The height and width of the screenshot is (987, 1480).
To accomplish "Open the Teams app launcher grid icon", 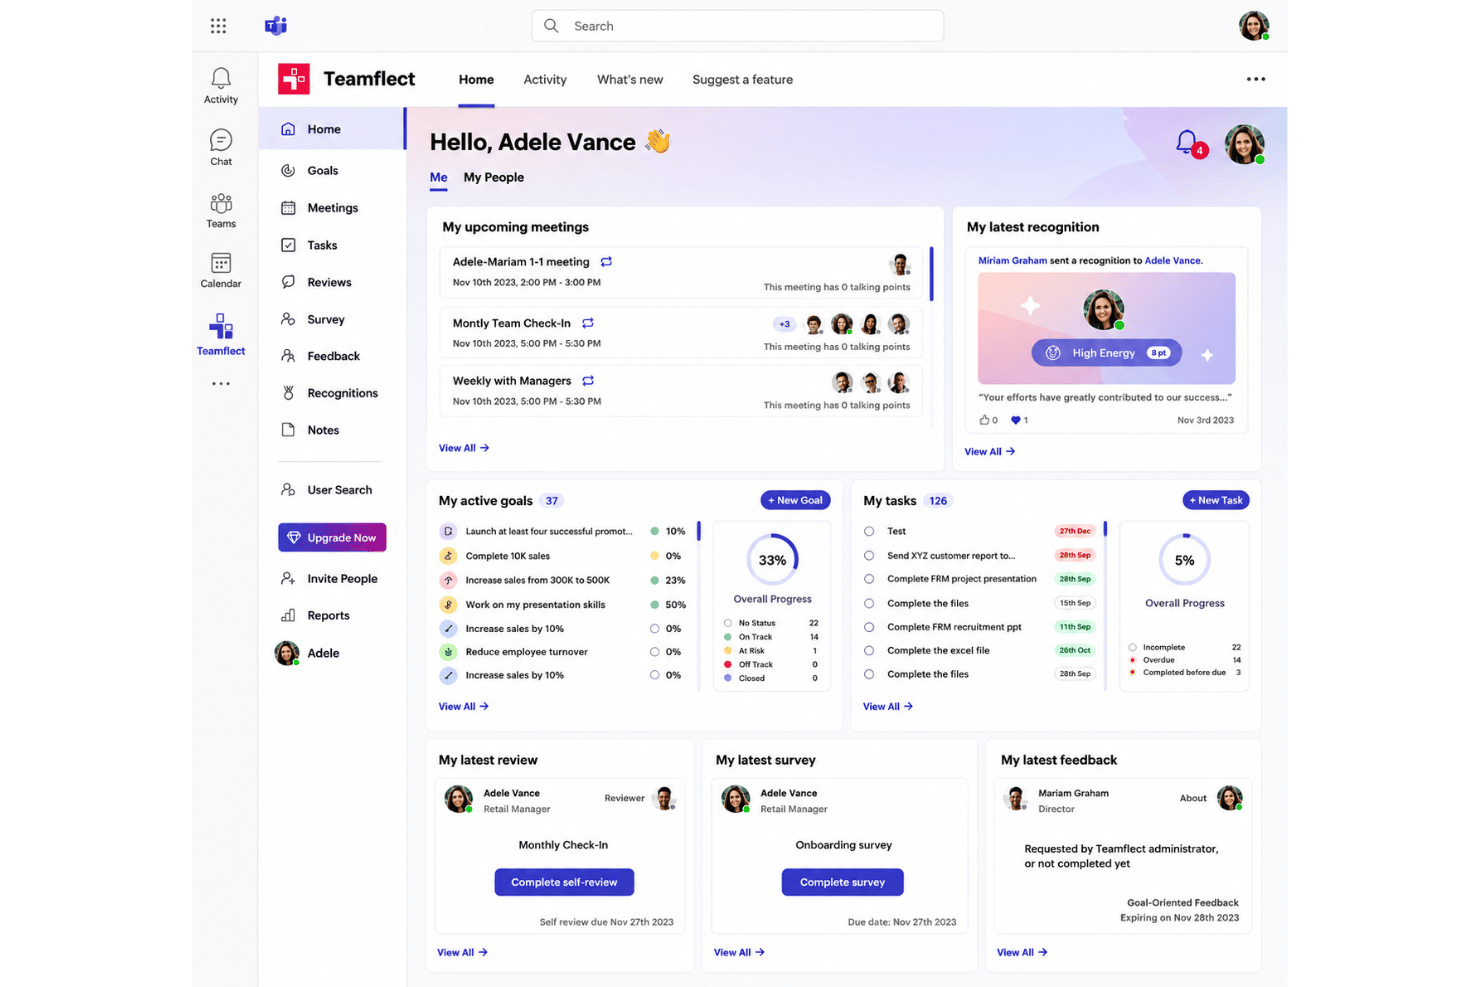I will tap(218, 26).
